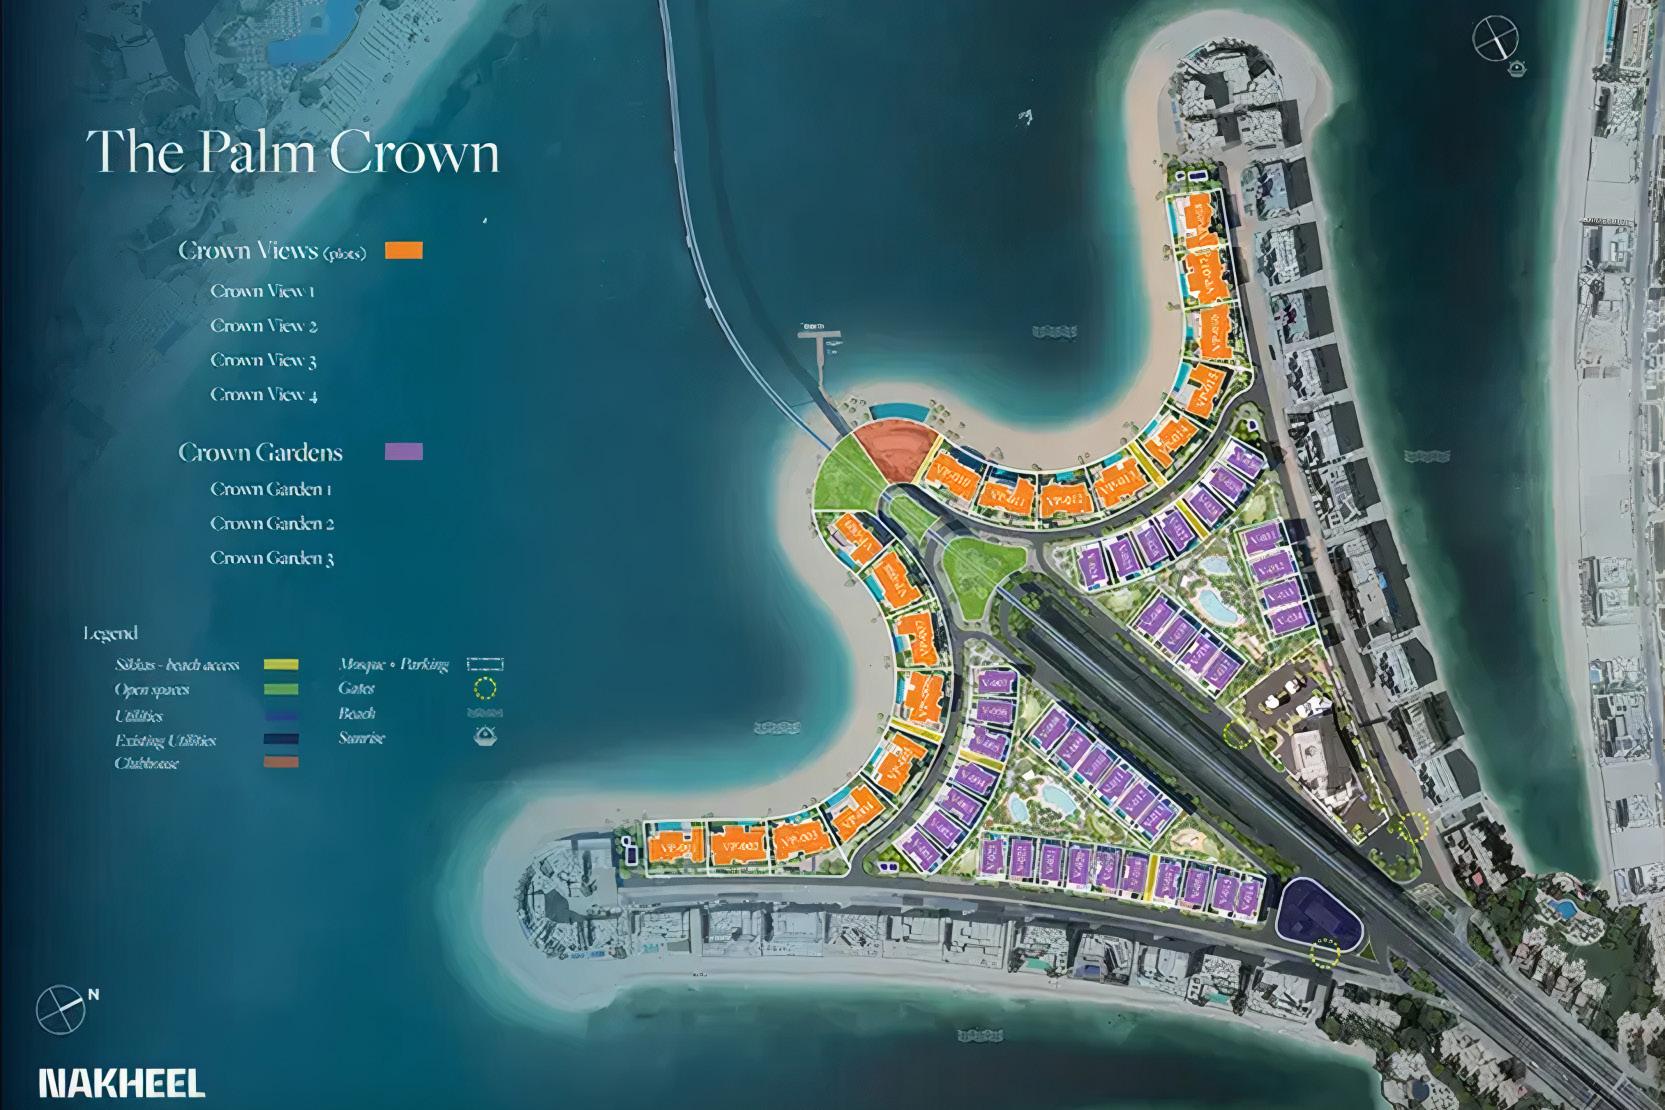Select 'Crown View 2' in the list
The height and width of the screenshot is (1110, 1665).
click(264, 326)
